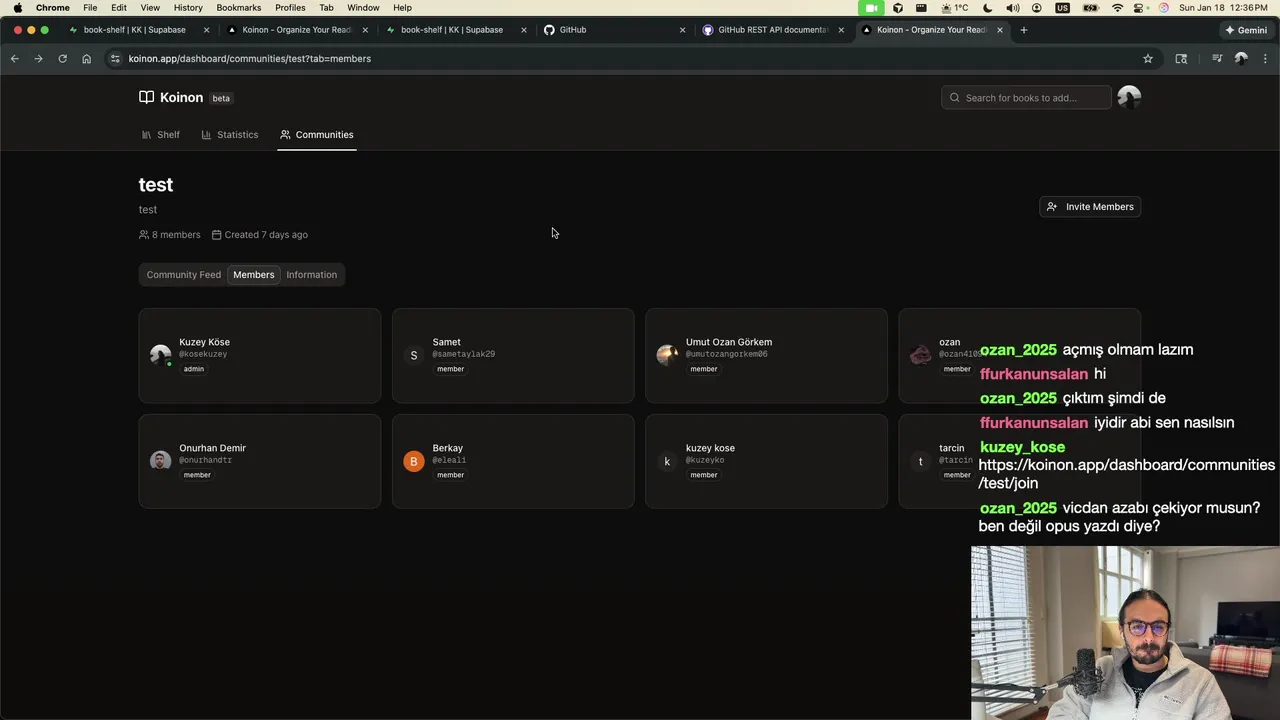Click the @umutozangorkem06 username
This screenshot has height=720, width=1280.
coord(727,354)
